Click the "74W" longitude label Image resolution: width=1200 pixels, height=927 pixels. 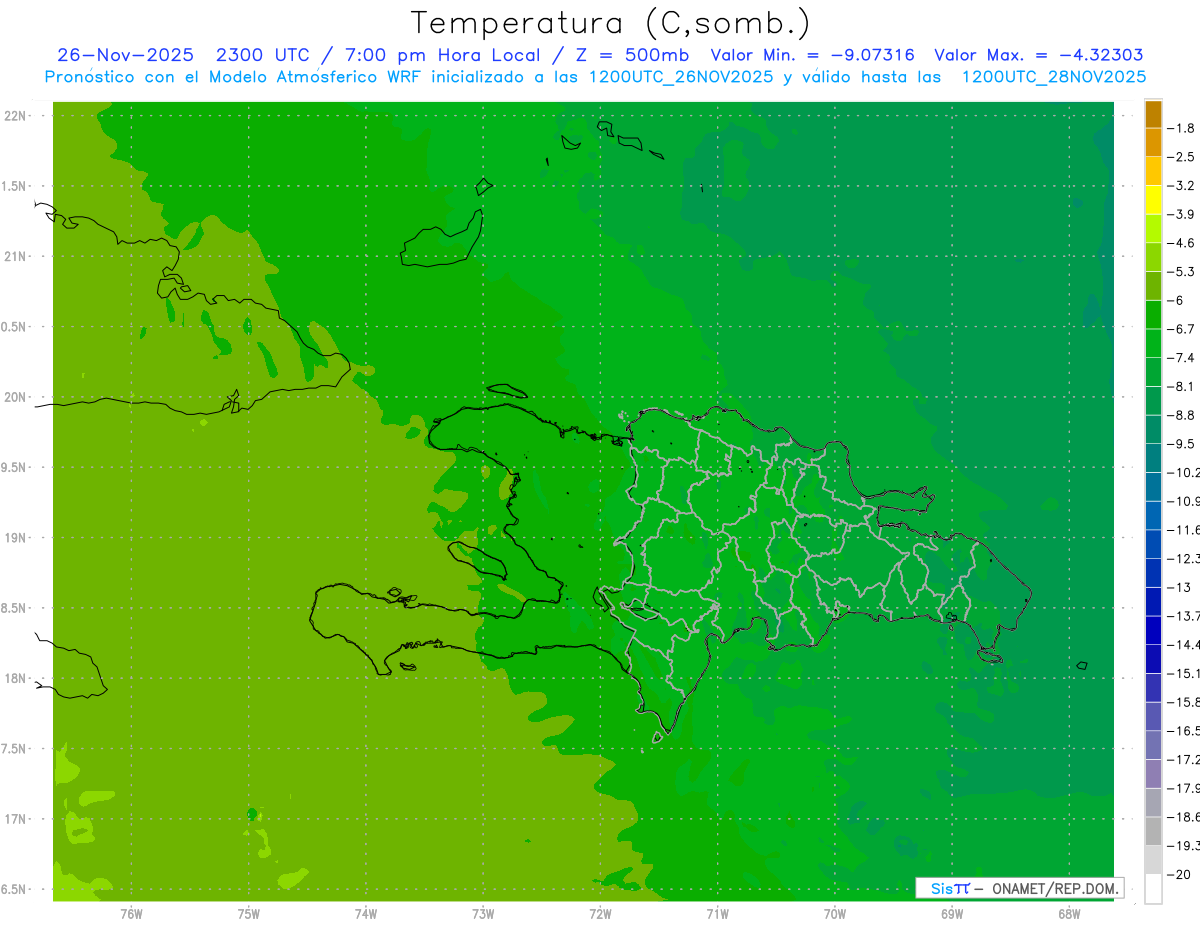coord(366,914)
